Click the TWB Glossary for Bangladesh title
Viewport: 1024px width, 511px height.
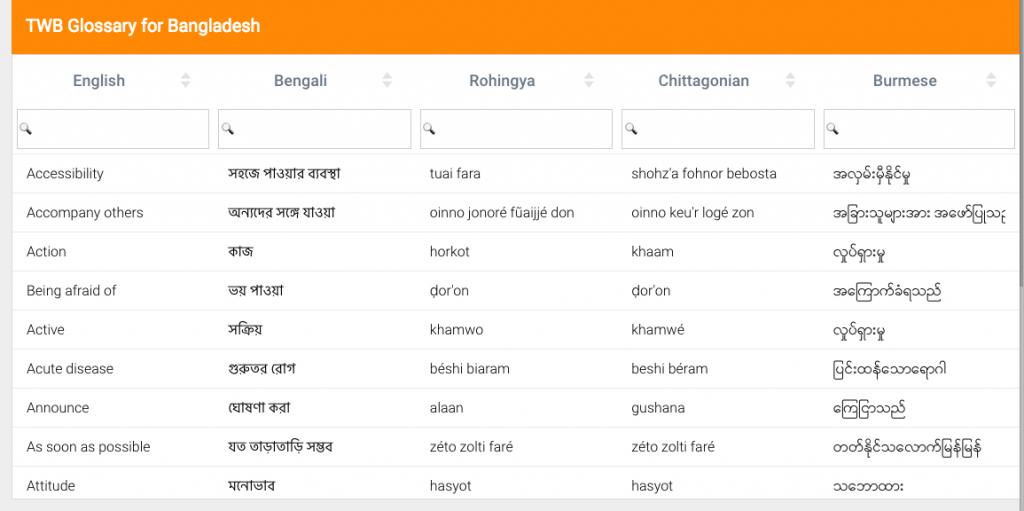click(x=142, y=26)
